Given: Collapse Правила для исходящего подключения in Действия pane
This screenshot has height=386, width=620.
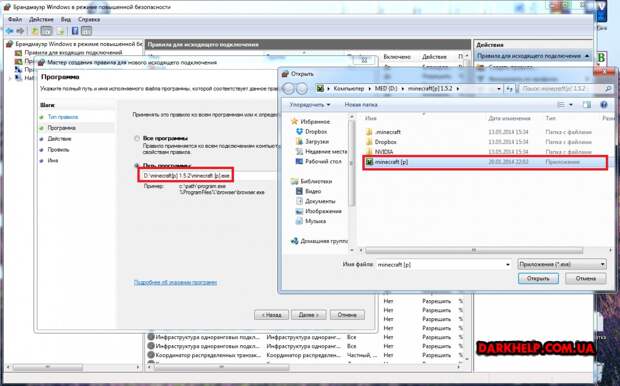Looking at the screenshot, I should point(587,56).
